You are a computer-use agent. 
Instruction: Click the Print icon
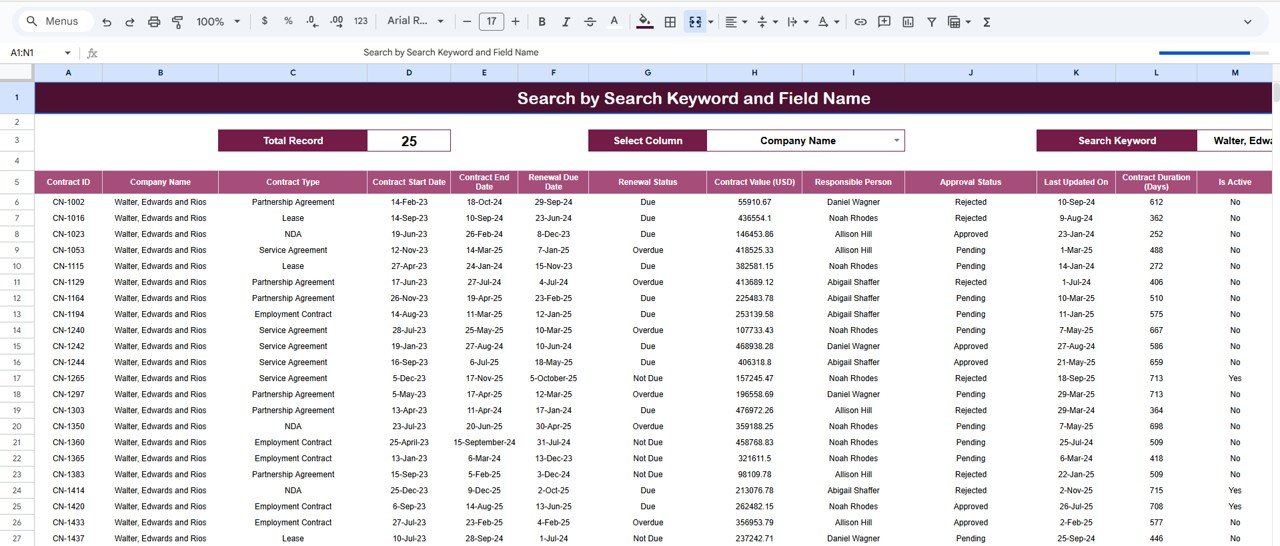154,21
